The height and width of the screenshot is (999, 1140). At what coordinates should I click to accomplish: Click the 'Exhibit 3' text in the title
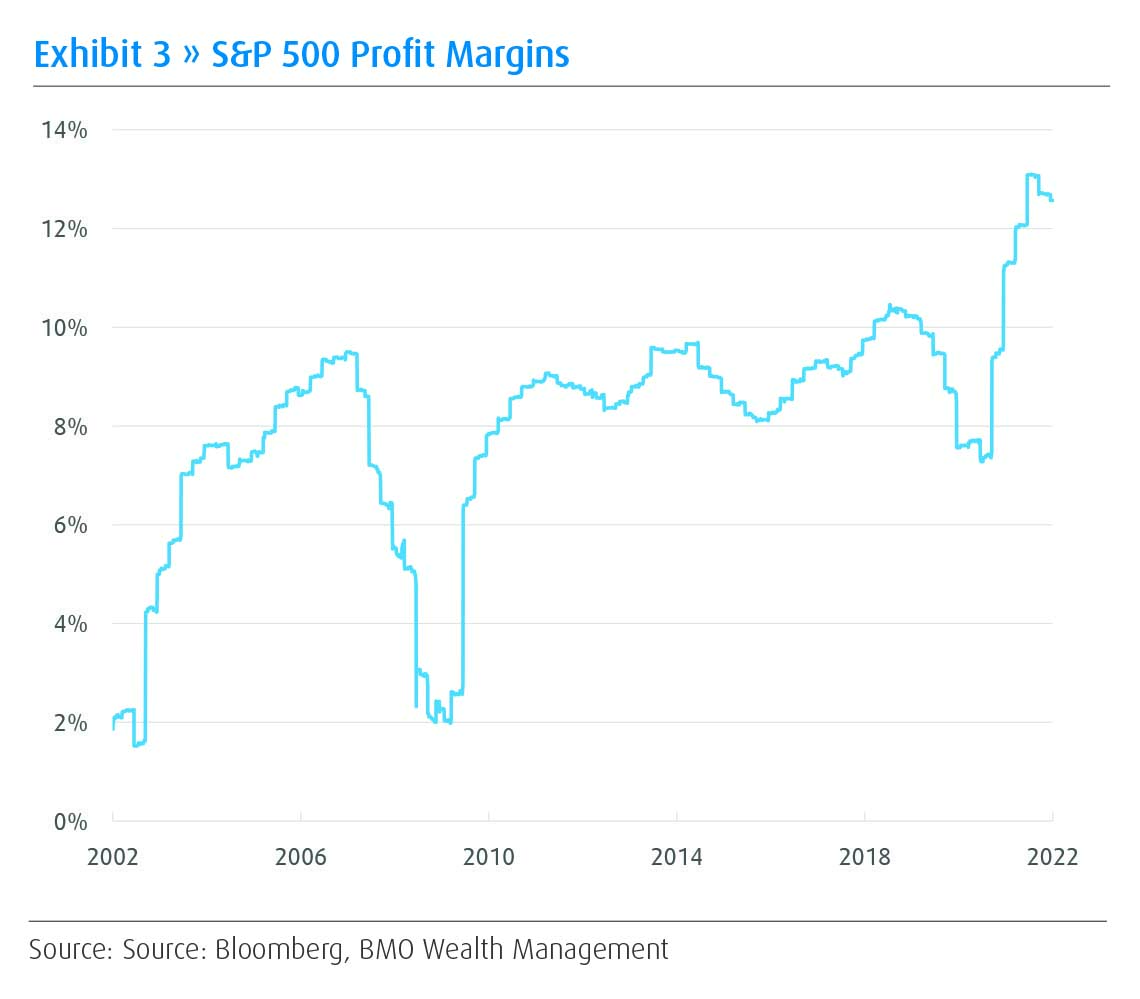click(102, 54)
